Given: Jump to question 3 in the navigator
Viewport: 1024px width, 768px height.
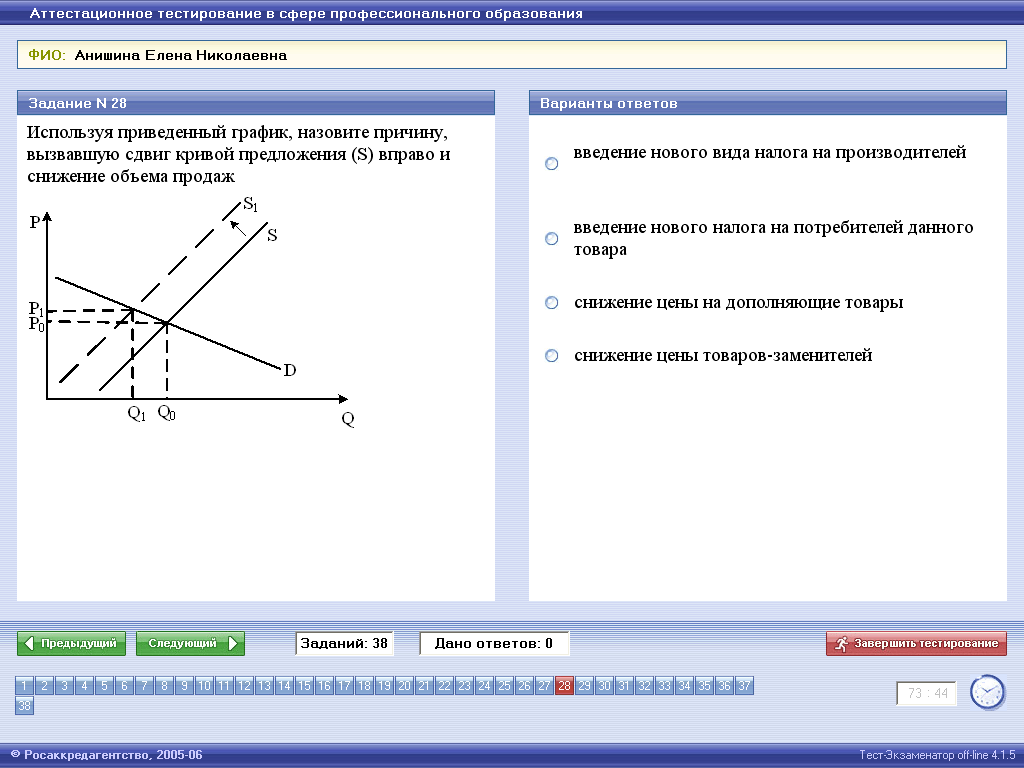Looking at the screenshot, I should coord(64,686).
